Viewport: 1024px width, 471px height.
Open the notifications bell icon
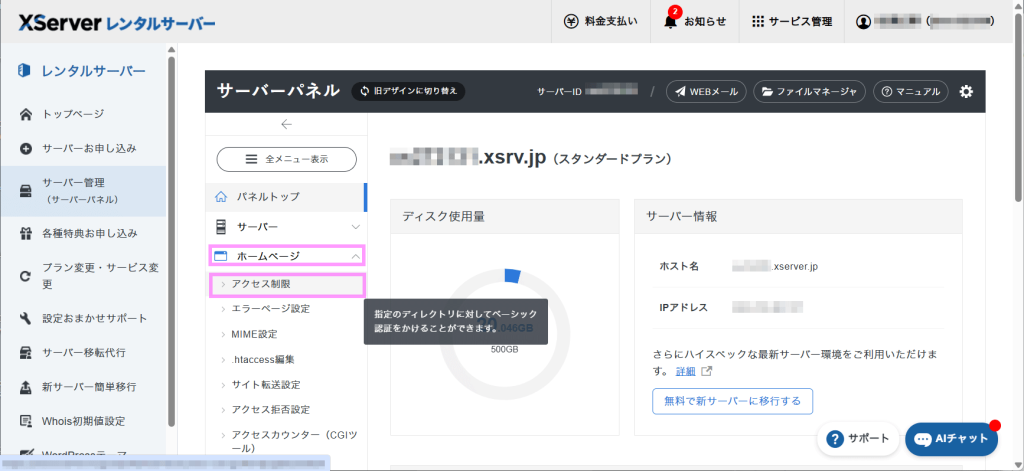[x=670, y=21]
